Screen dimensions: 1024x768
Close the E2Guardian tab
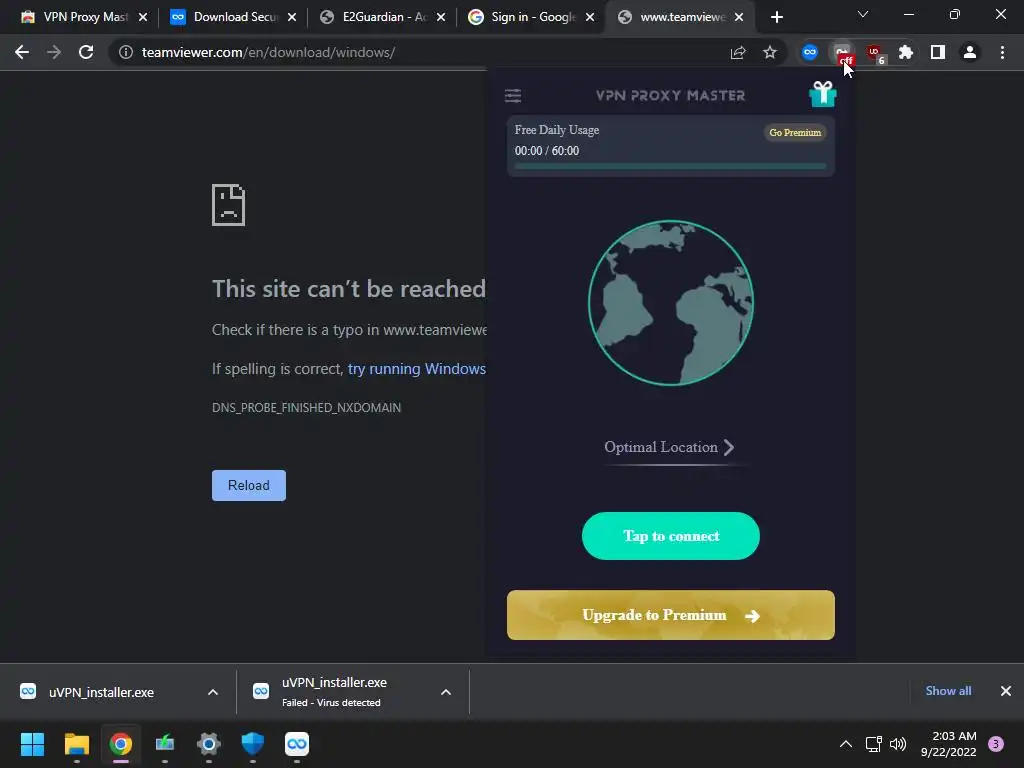click(441, 17)
